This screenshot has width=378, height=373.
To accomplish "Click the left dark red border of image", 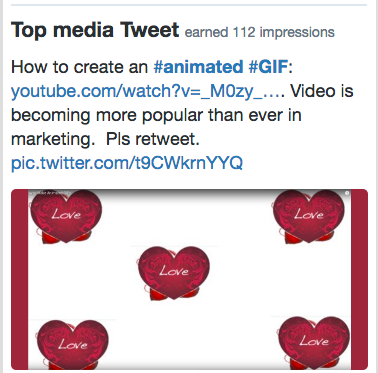I will click(20, 279).
